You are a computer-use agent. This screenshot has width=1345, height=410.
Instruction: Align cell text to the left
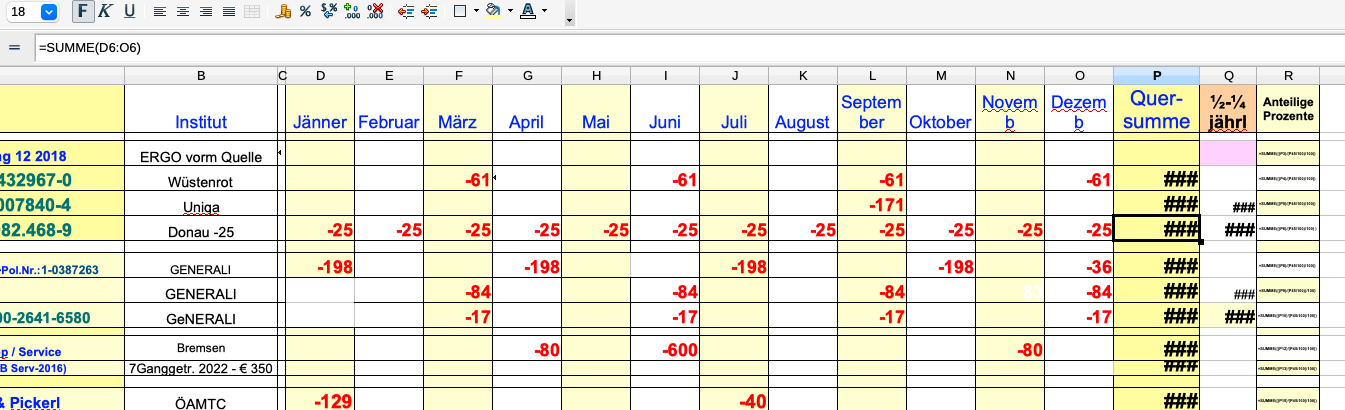pos(160,12)
